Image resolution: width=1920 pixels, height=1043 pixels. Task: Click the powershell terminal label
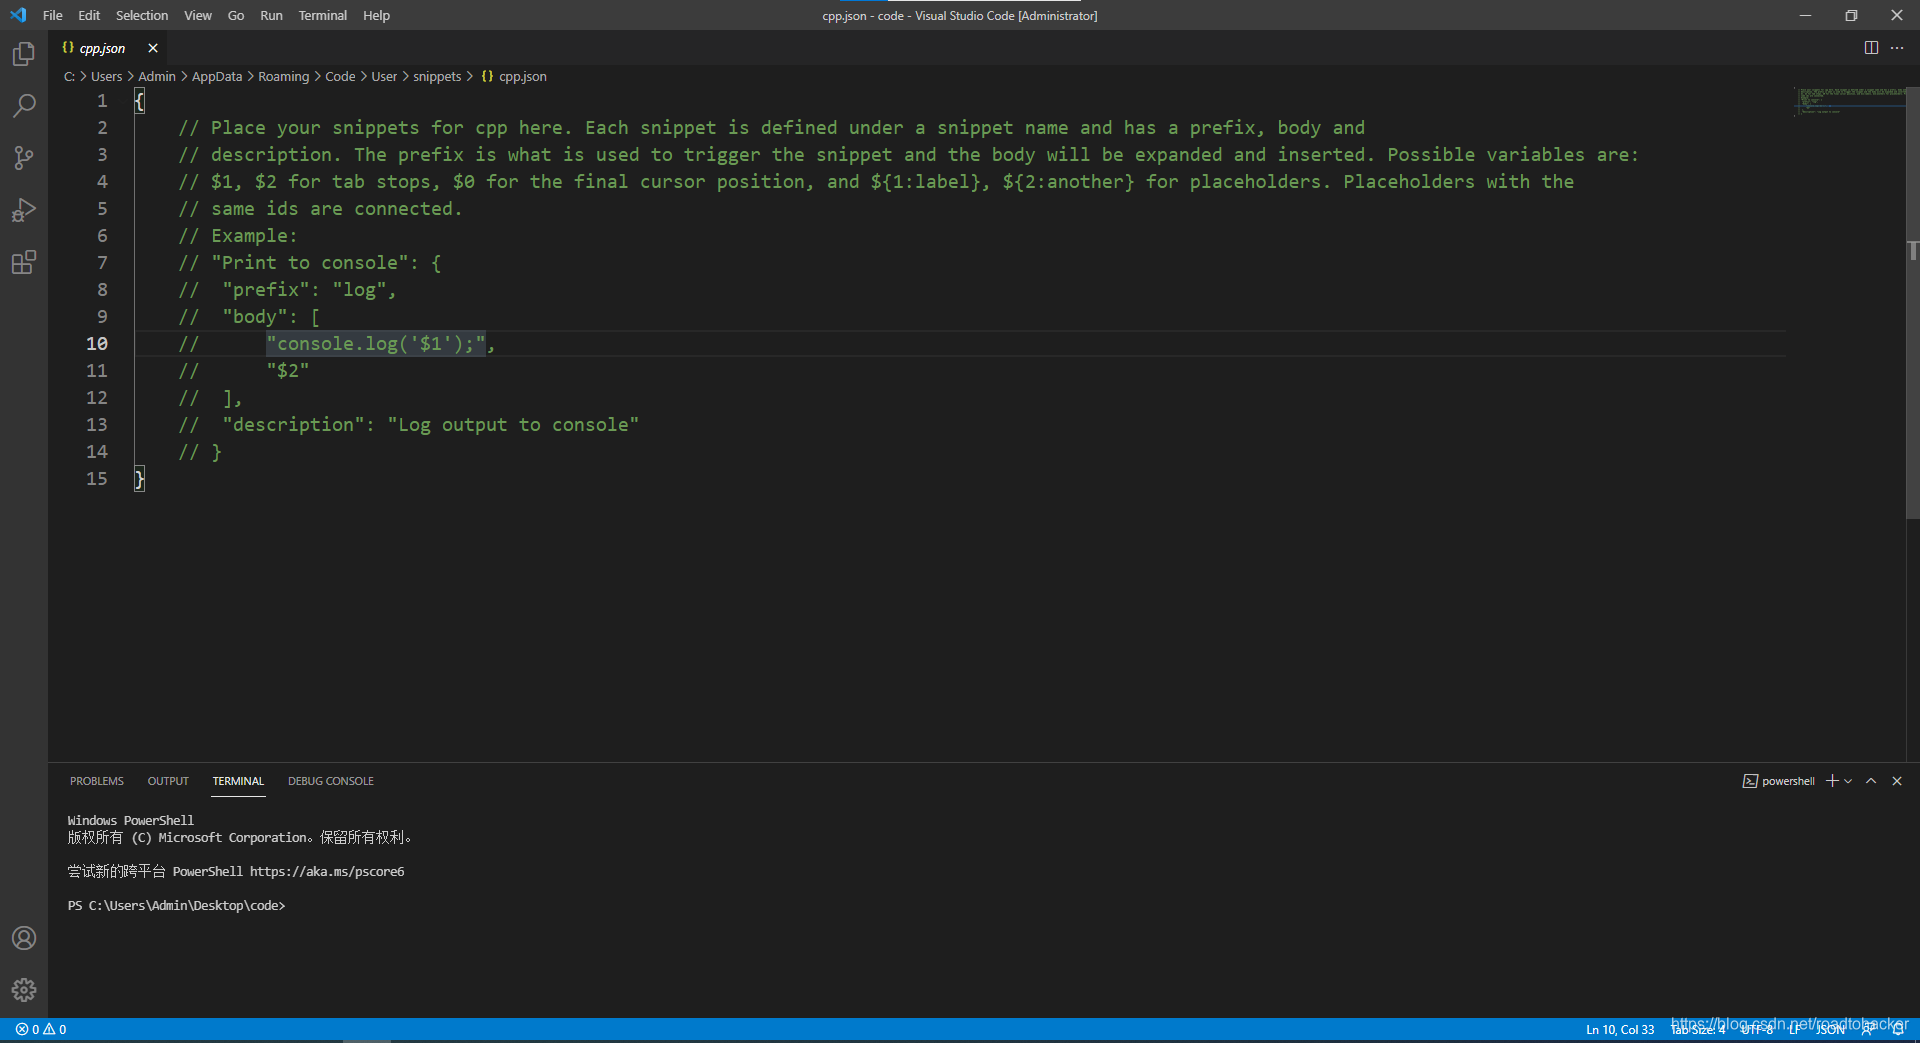pos(1779,781)
